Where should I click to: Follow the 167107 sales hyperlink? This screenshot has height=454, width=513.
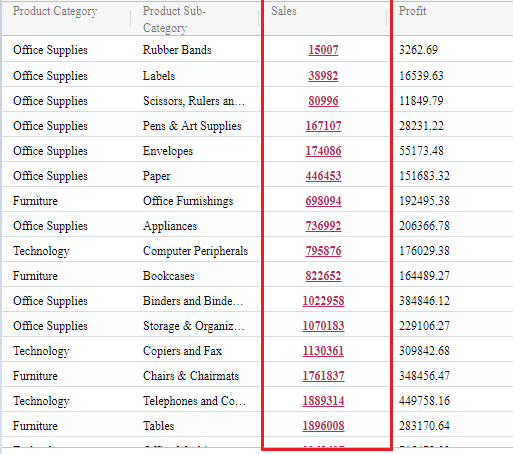(323, 126)
